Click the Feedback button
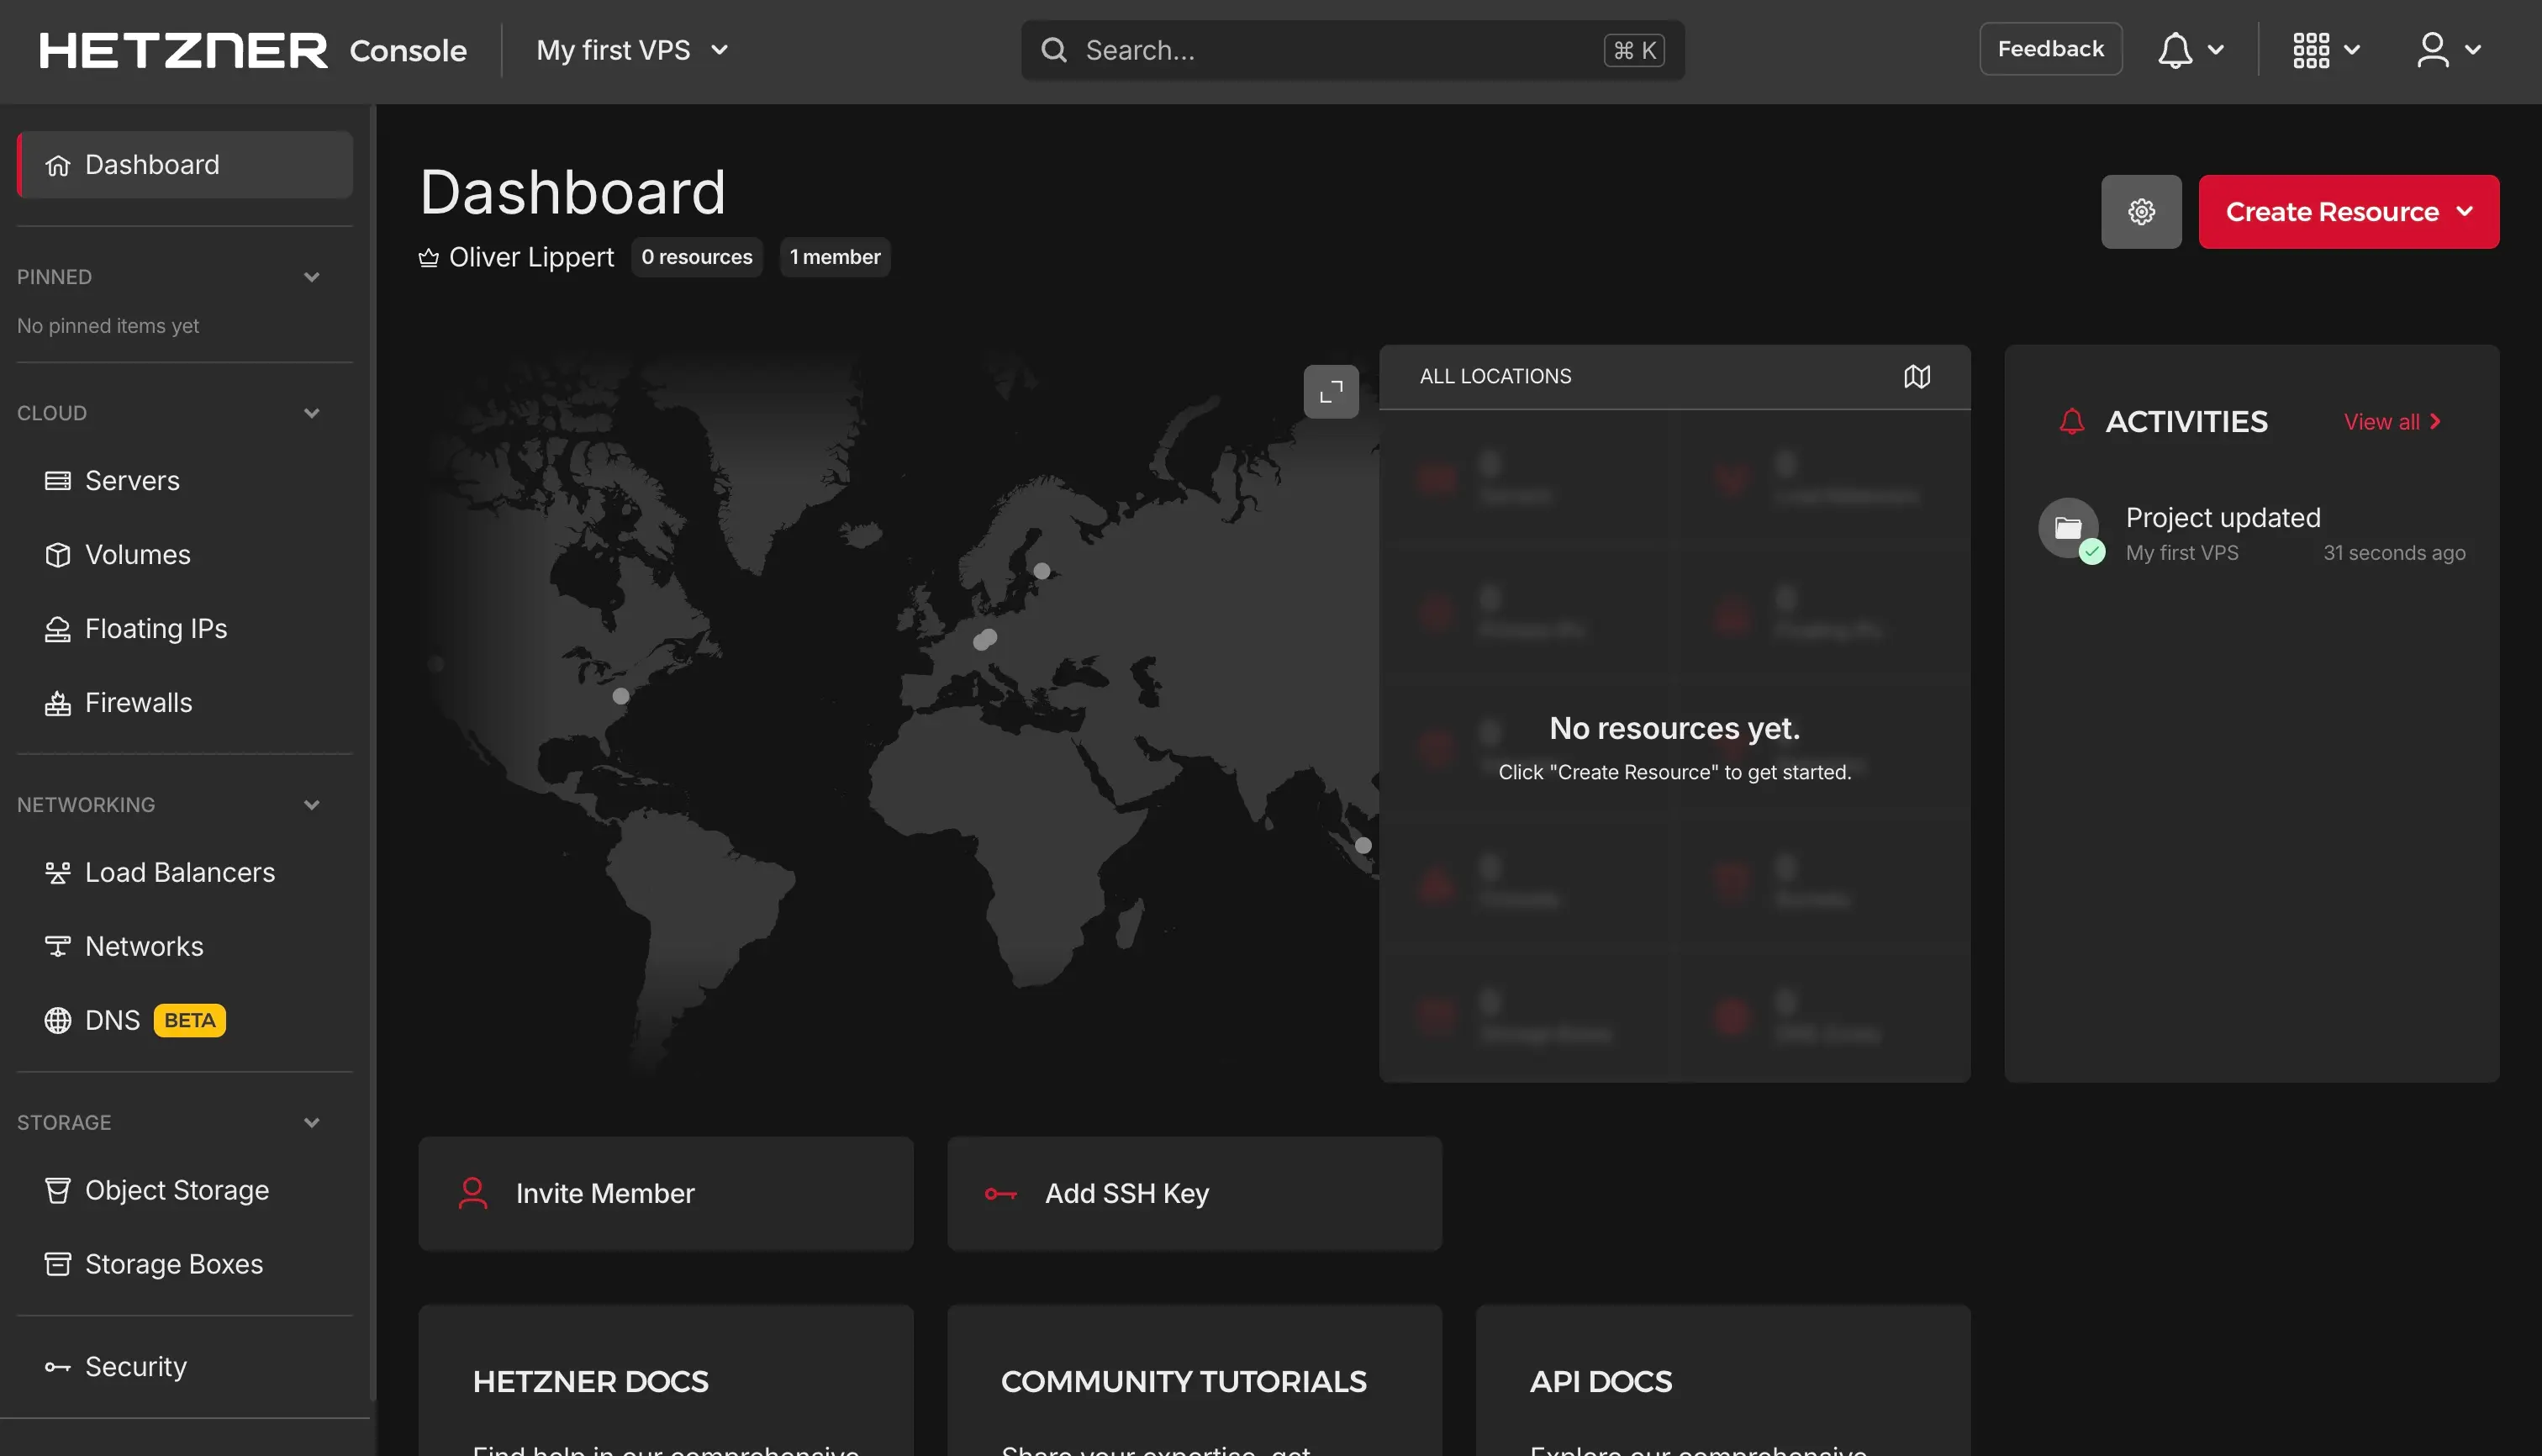 pyautogui.click(x=2049, y=49)
